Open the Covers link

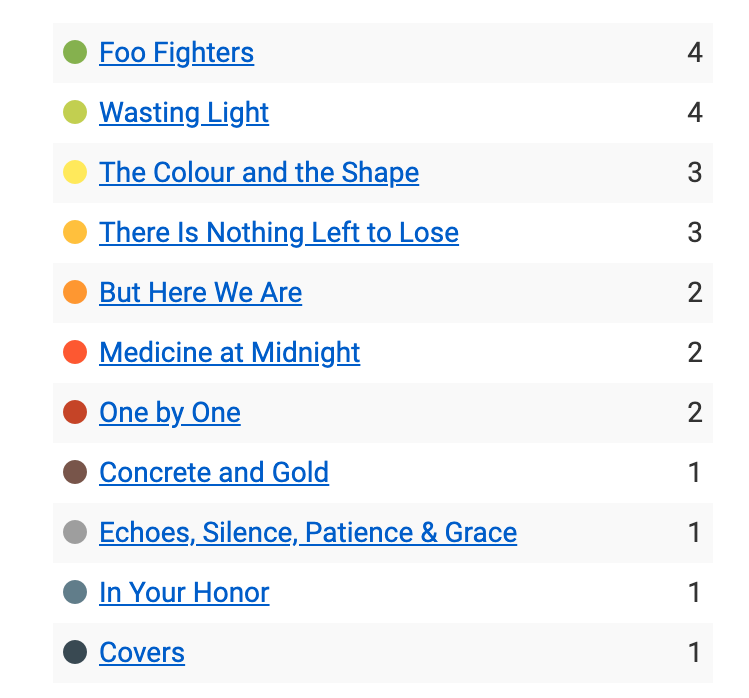(142, 653)
